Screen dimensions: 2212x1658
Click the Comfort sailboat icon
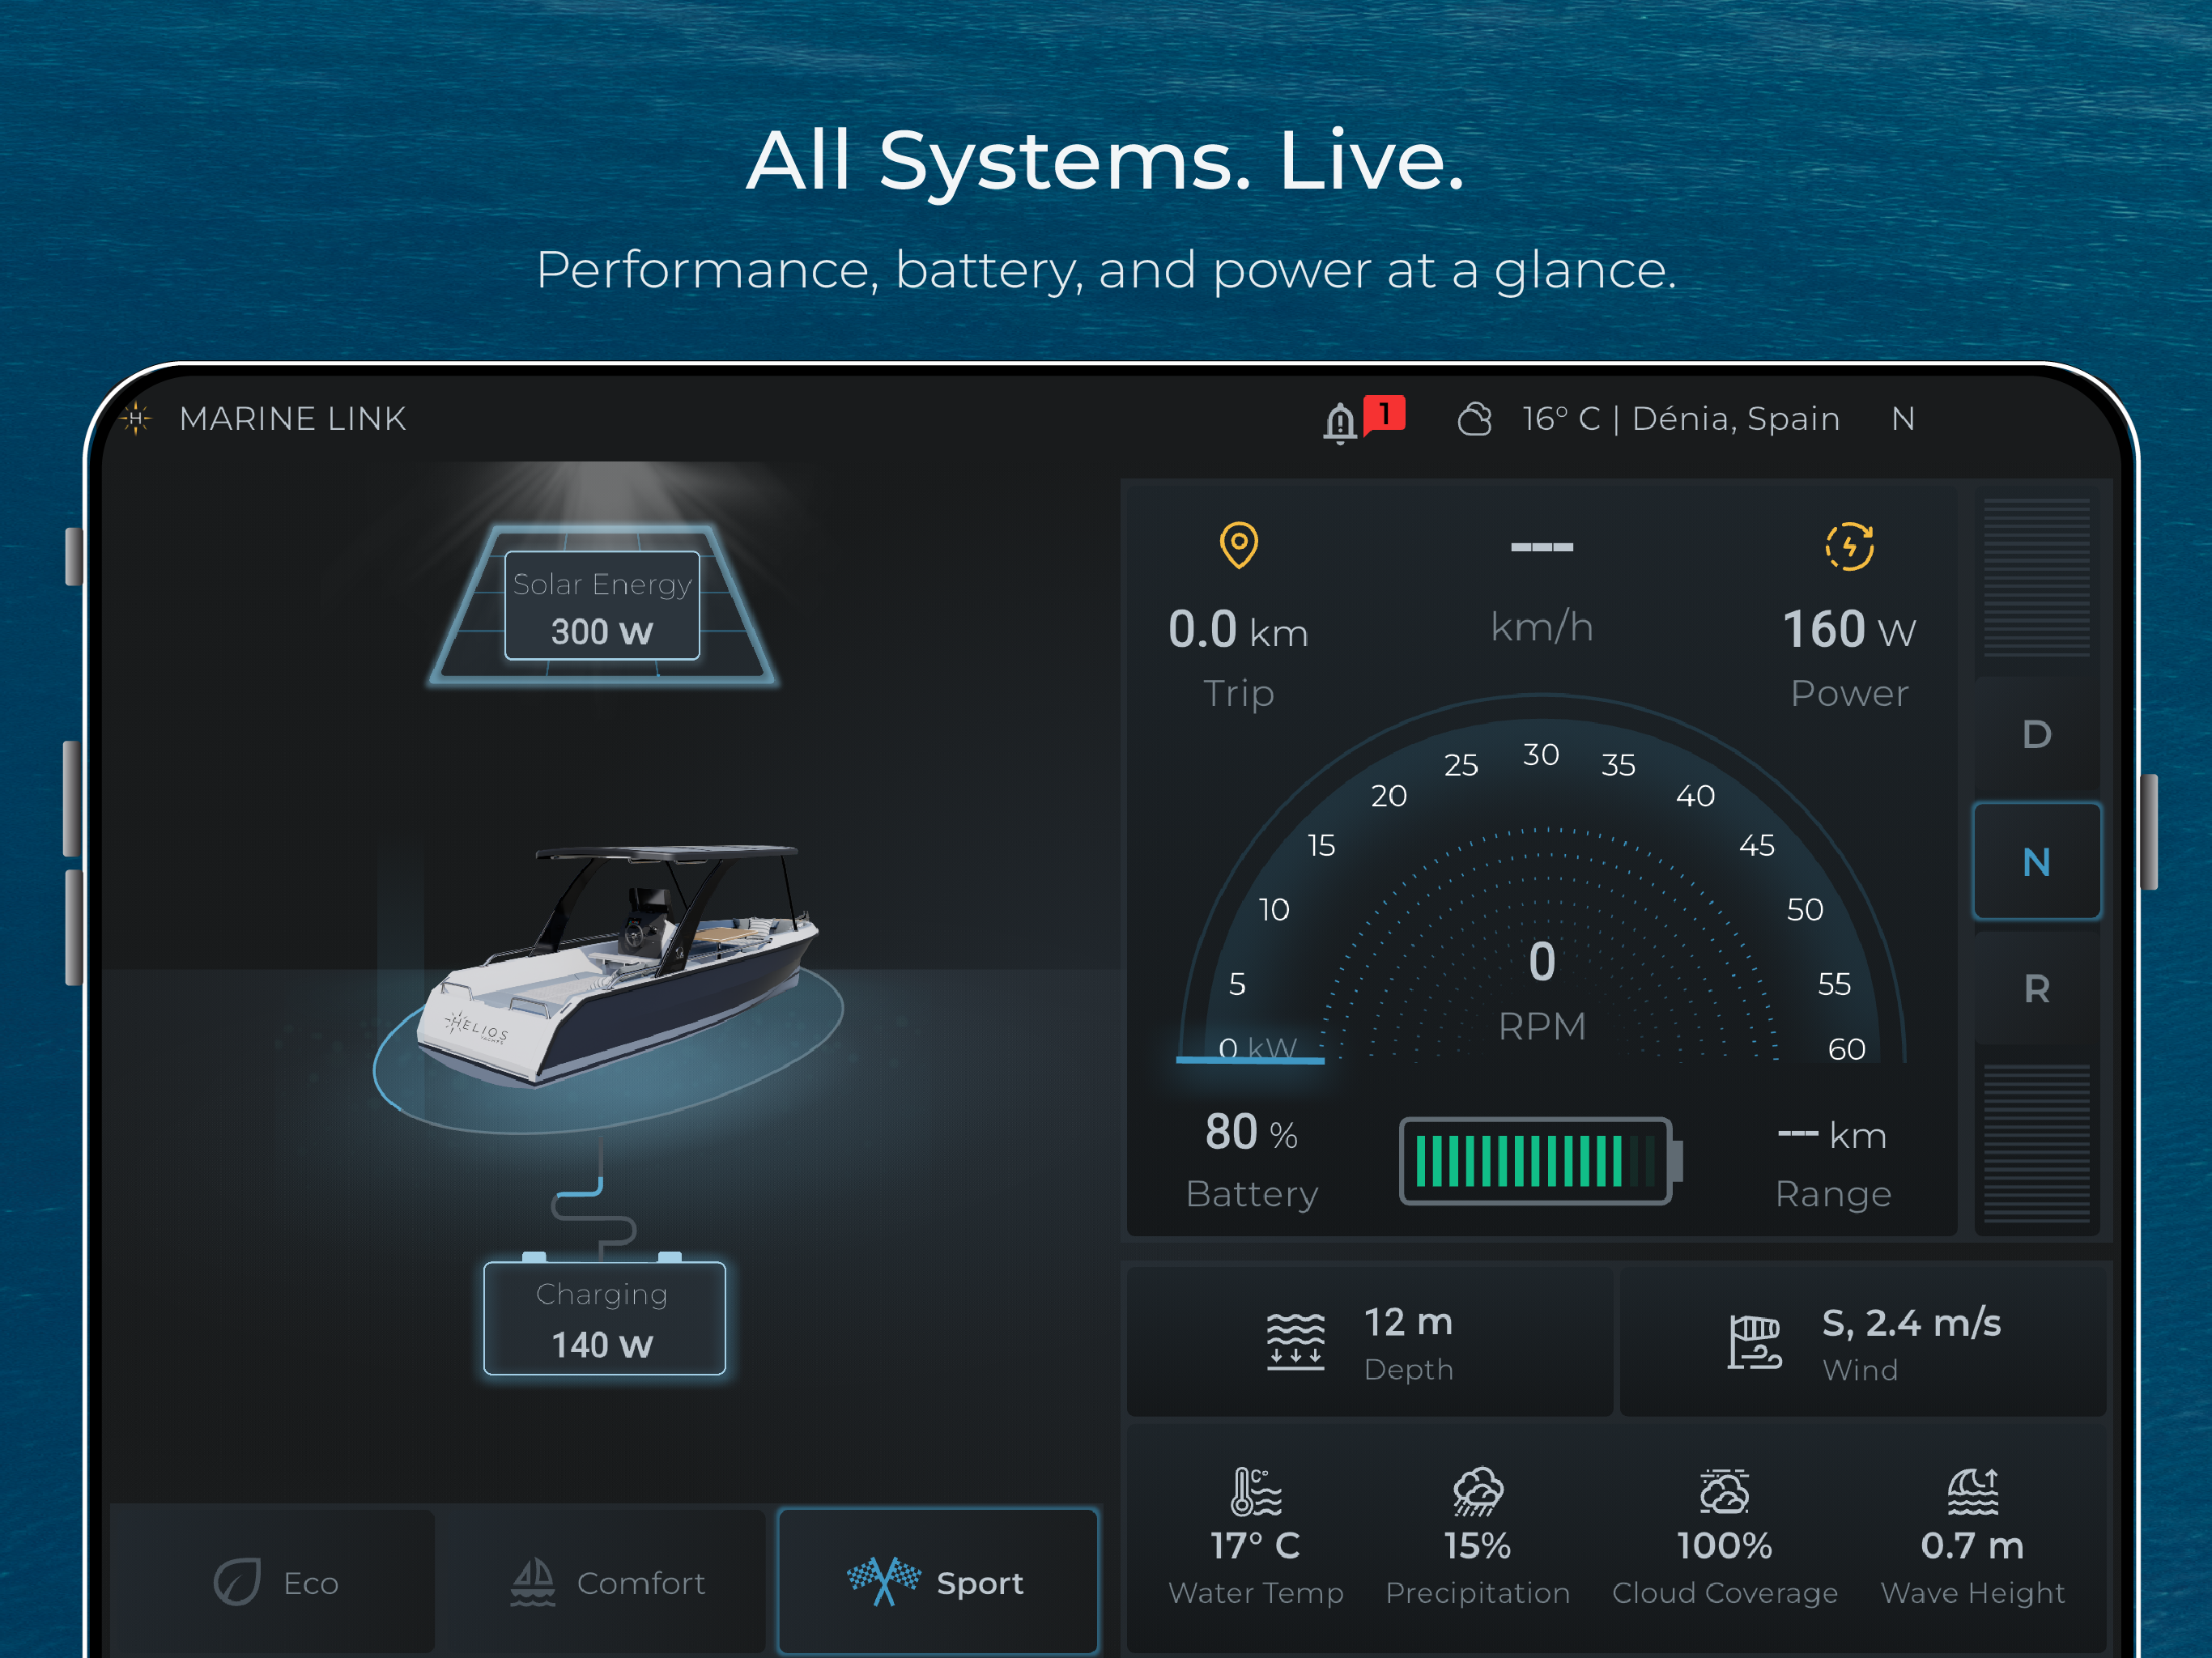tap(533, 1582)
